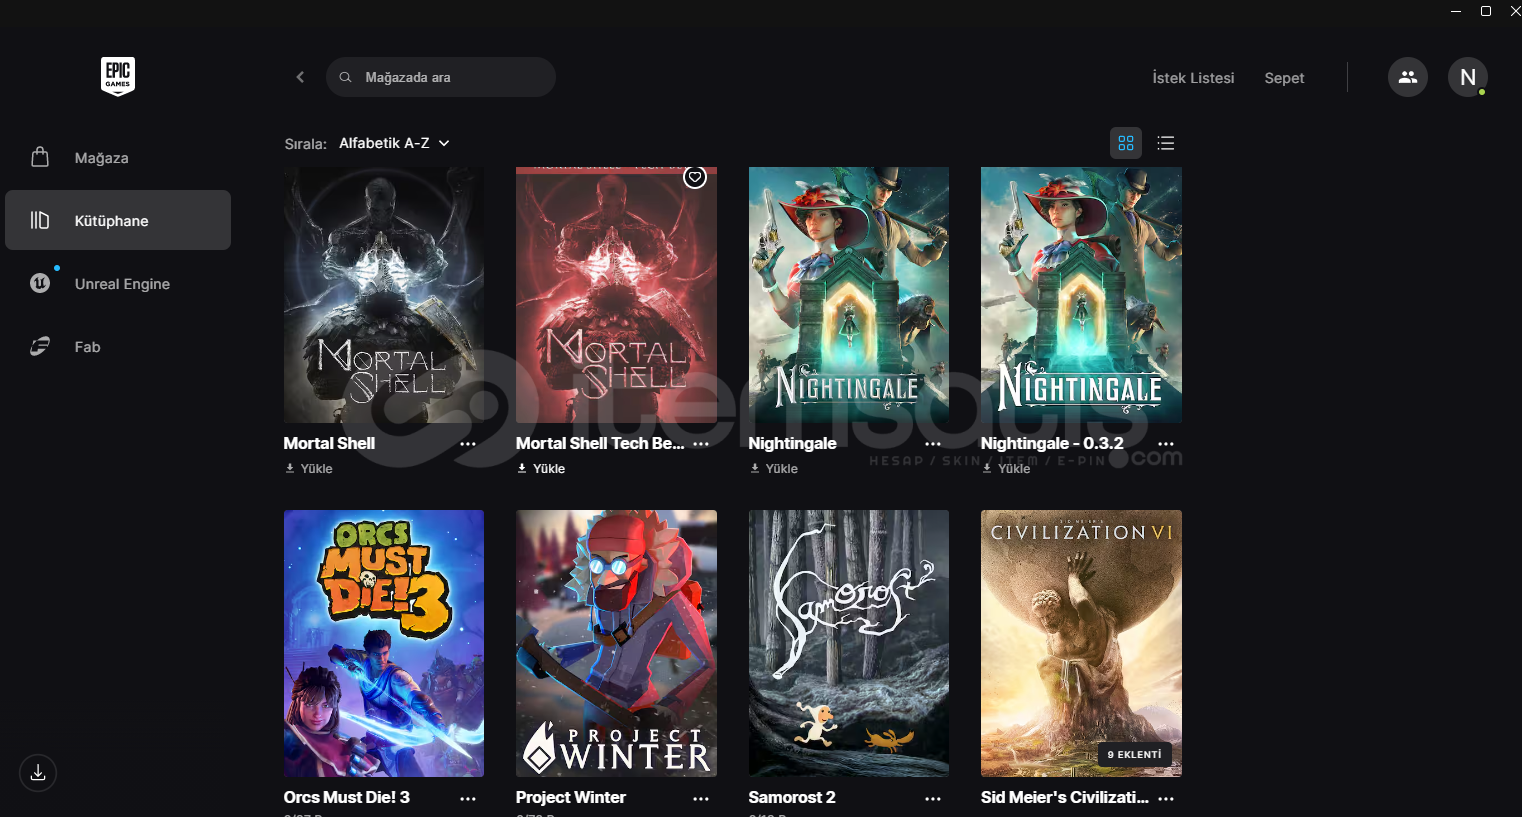Open the downloads manager icon

tap(38, 772)
